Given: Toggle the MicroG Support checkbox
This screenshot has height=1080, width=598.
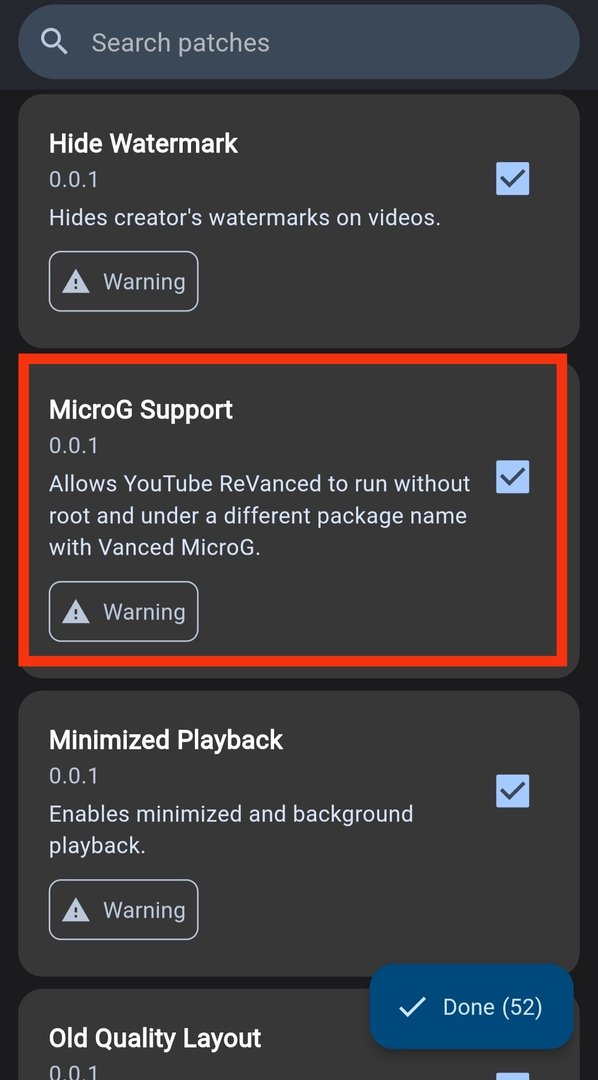Looking at the screenshot, I should (x=513, y=477).
